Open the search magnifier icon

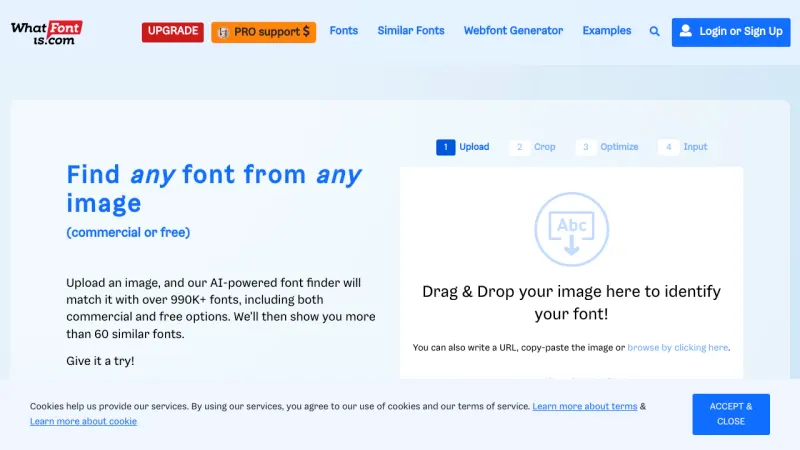654,32
